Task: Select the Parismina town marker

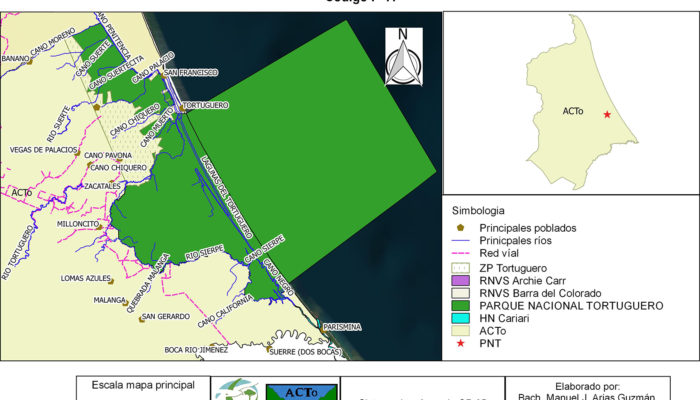Action: (x=322, y=326)
